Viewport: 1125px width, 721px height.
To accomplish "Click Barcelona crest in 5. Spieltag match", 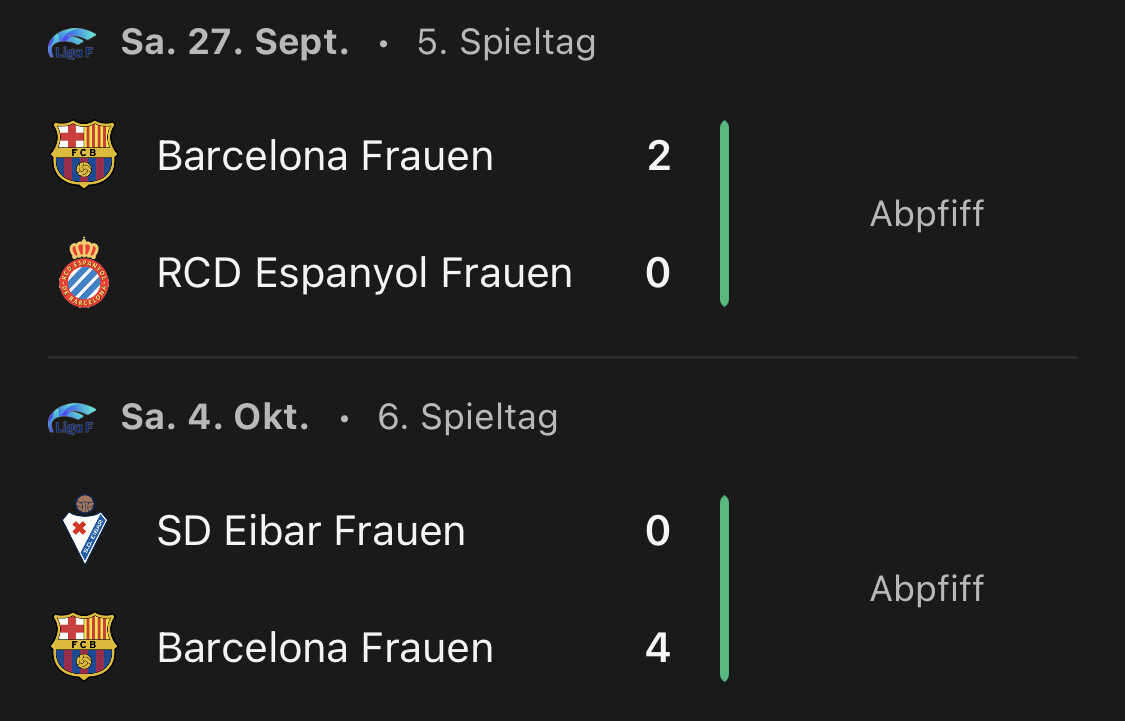I will pyautogui.click(x=84, y=155).
